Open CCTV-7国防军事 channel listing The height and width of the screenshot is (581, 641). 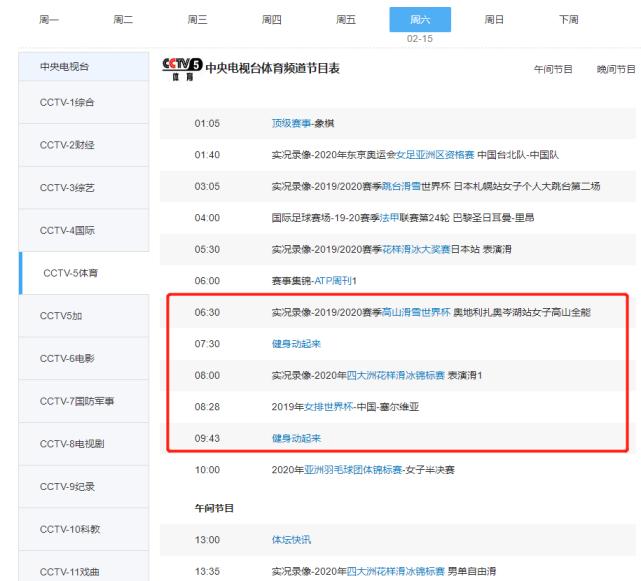[84, 402]
